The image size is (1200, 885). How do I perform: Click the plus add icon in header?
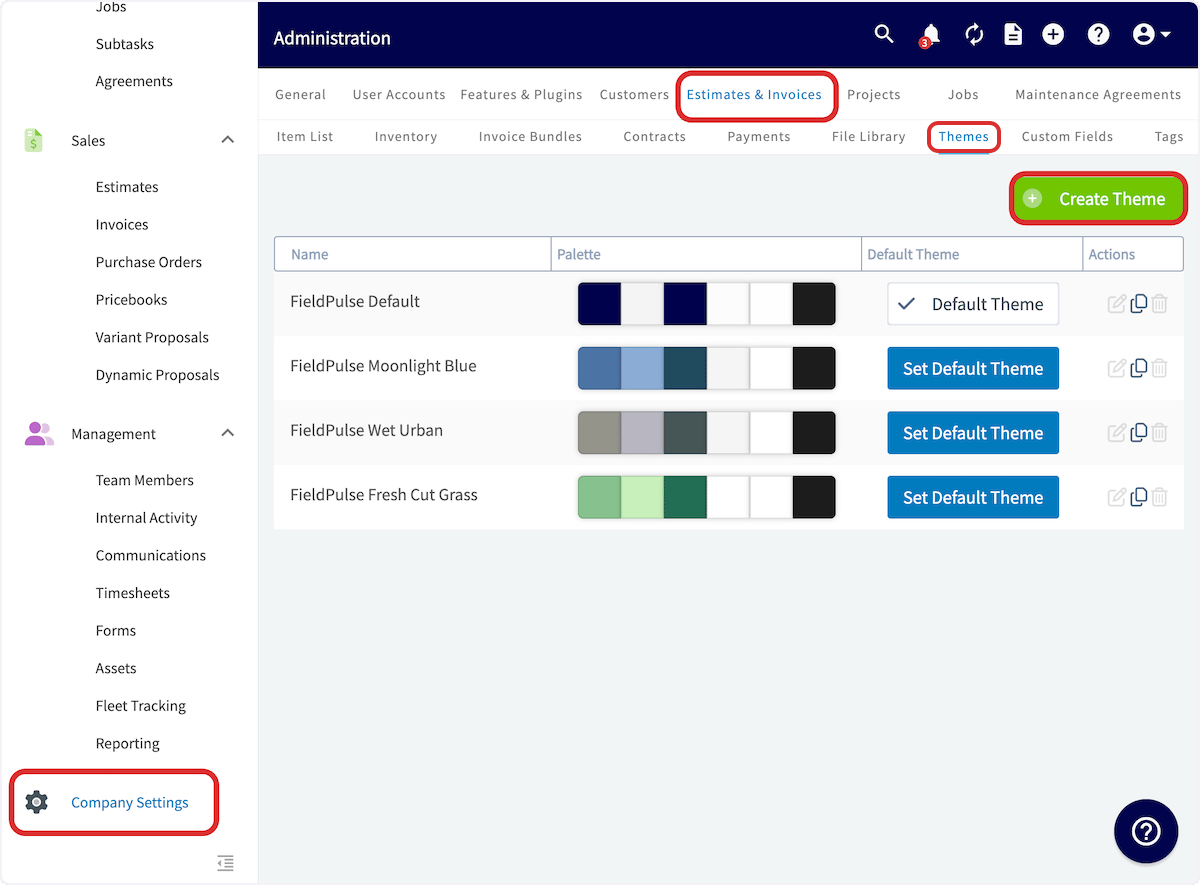tap(1053, 35)
